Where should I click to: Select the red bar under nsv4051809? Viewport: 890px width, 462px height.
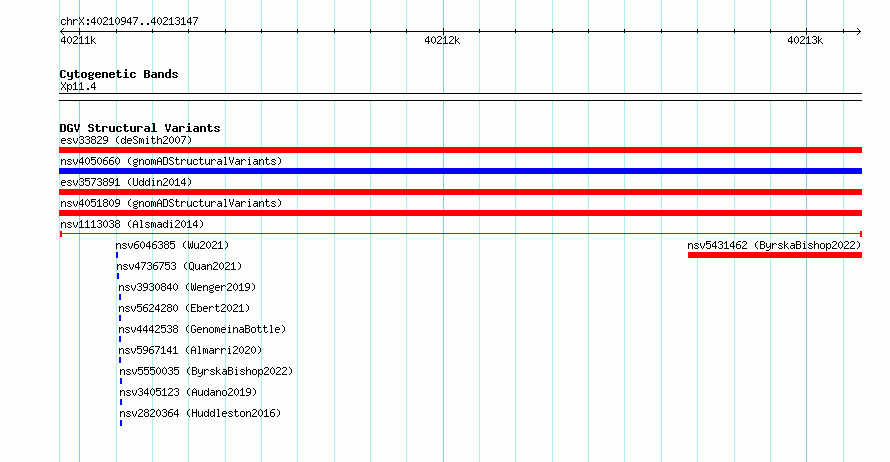pos(460,213)
